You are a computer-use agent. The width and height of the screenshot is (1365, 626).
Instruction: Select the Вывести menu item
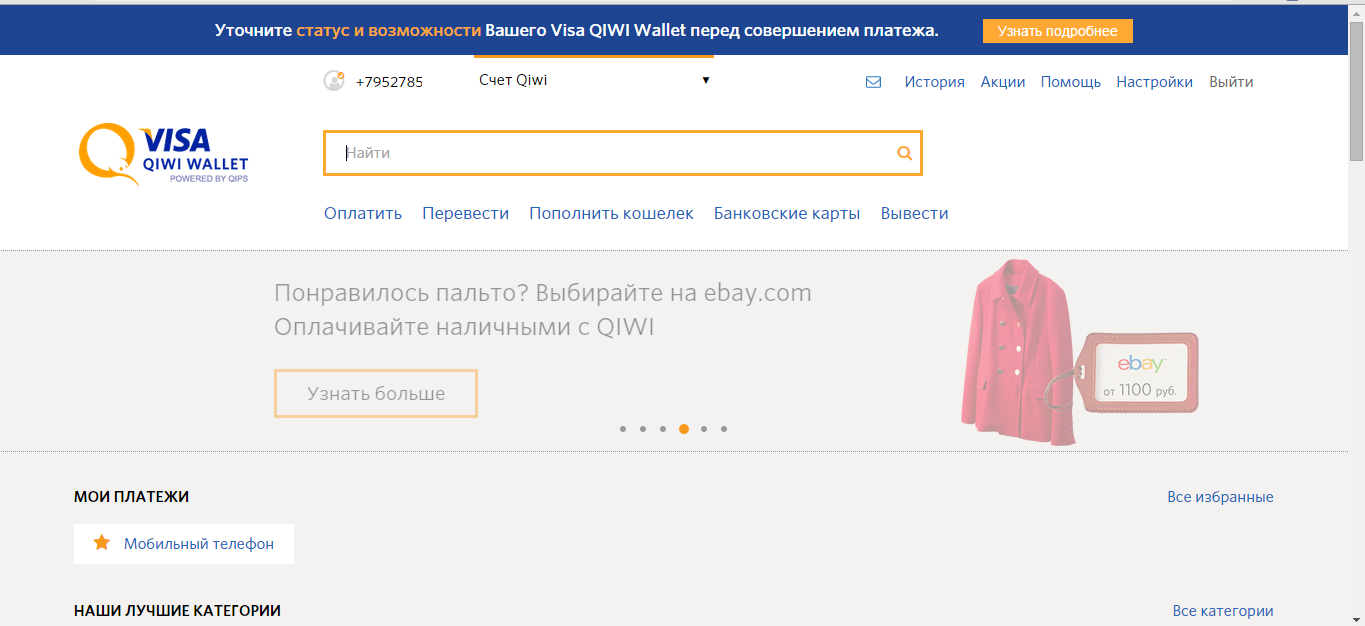click(x=914, y=213)
